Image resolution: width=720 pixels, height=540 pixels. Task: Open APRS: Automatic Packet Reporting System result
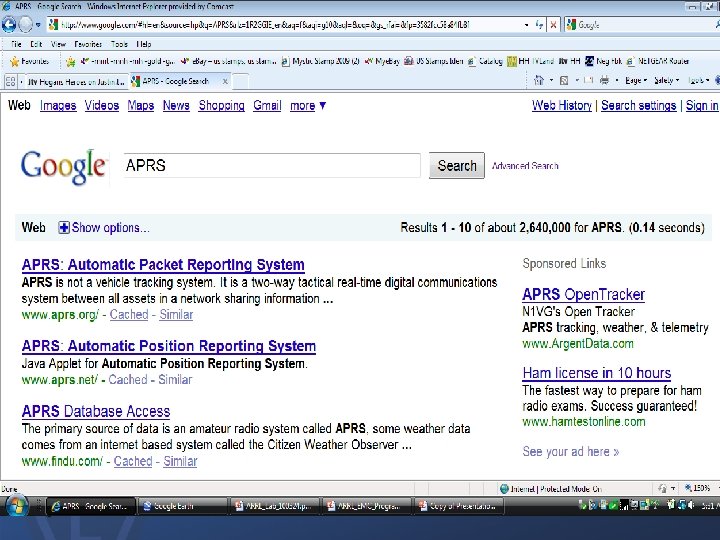pos(163,265)
